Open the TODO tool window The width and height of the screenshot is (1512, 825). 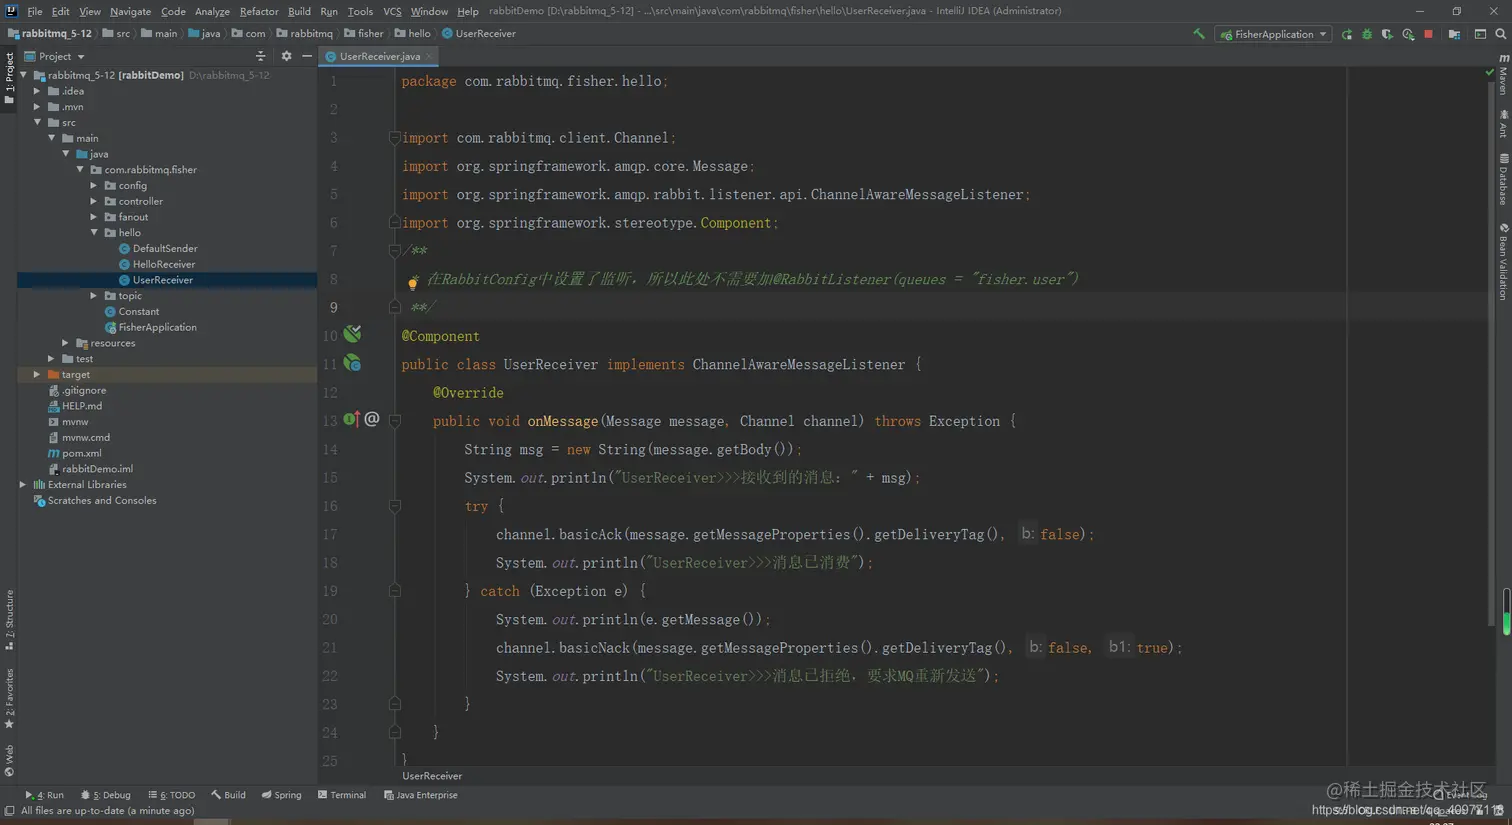click(x=171, y=795)
